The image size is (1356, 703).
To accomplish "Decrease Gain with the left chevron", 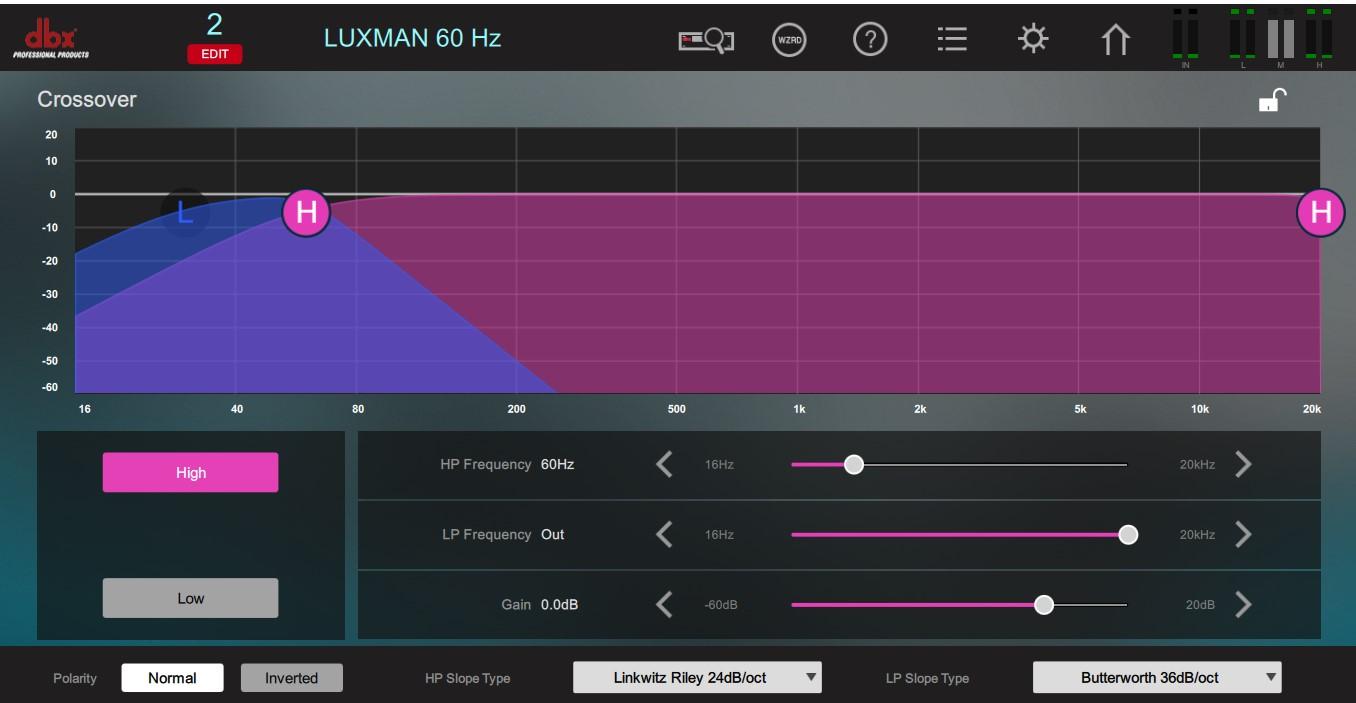I will (x=664, y=604).
